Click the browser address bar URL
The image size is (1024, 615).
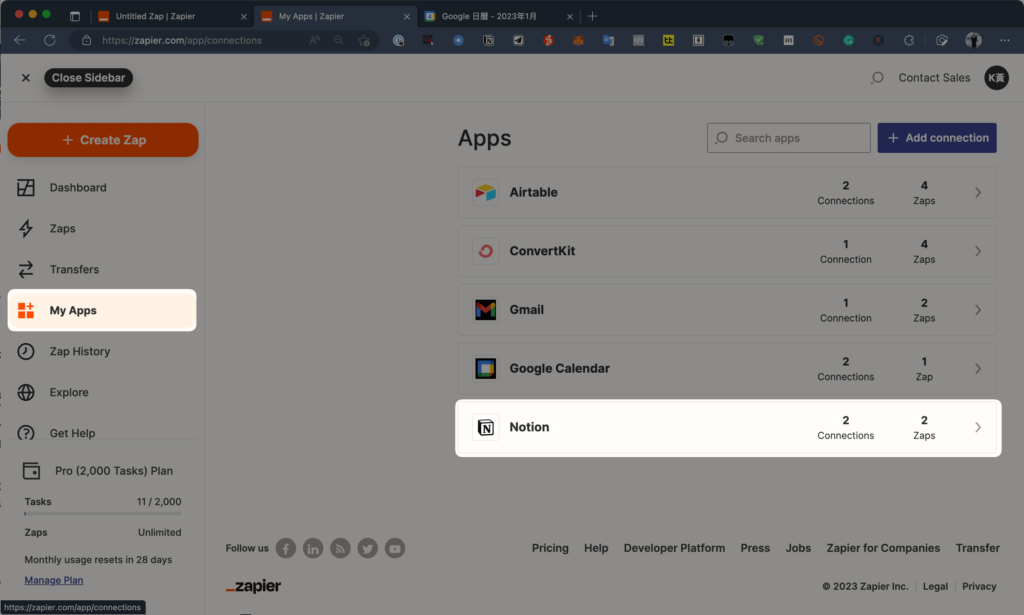click(182, 40)
